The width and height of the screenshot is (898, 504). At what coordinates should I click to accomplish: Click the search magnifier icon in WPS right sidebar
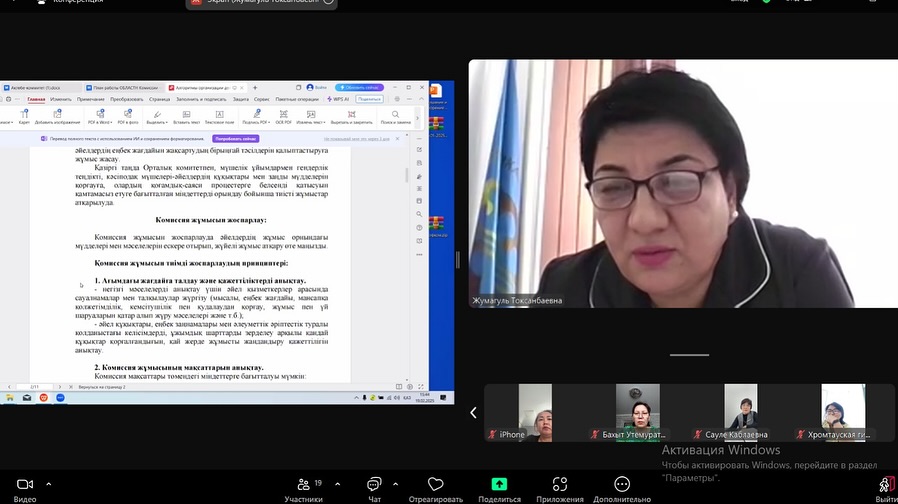coord(419,214)
